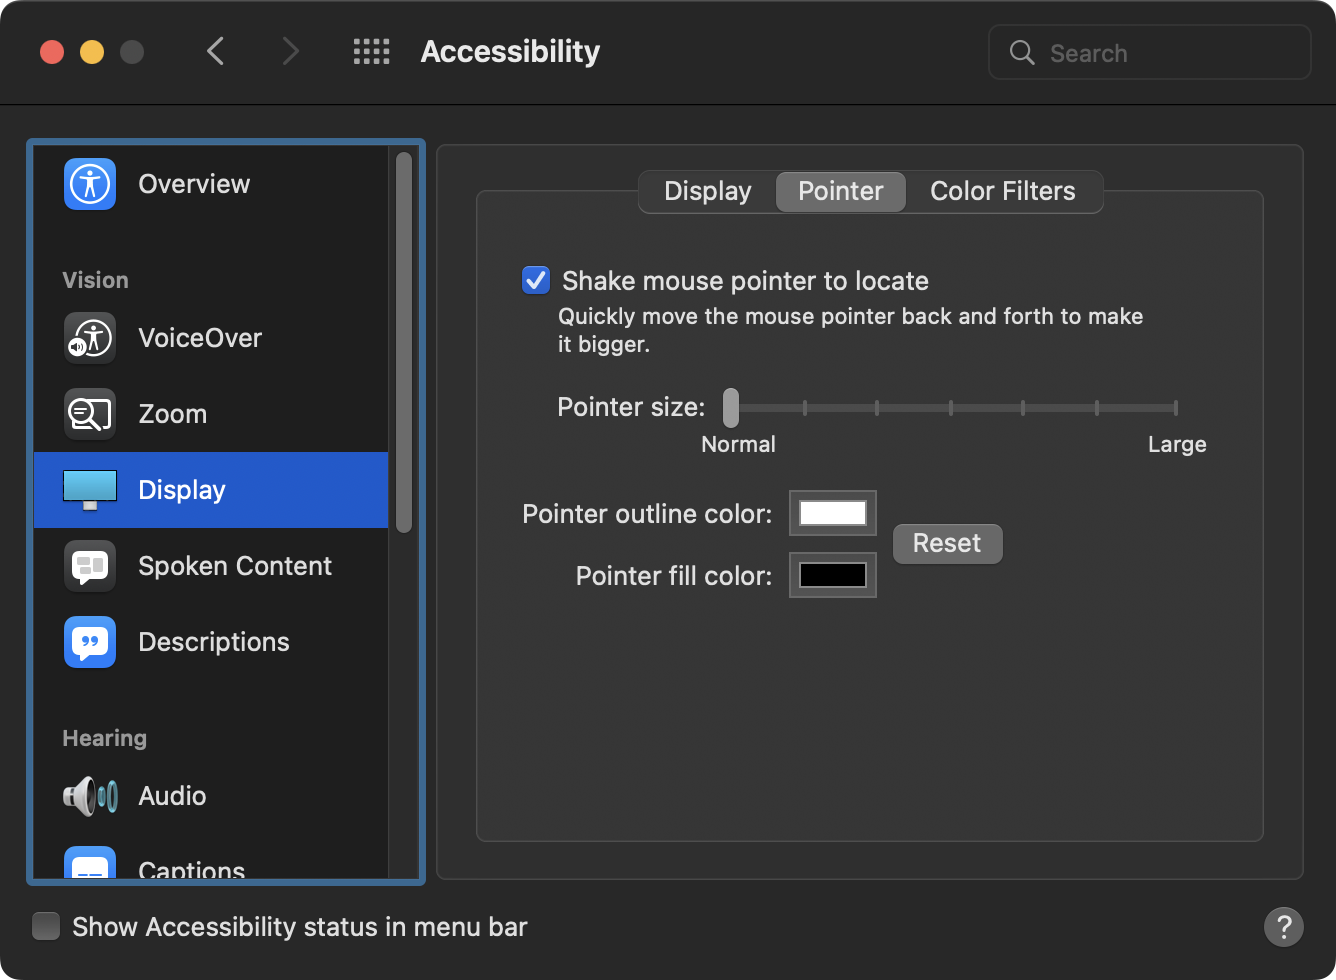Viewport: 1336px width, 980px height.
Task: Click the Spoken Content speech bubble icon
Action: click(90, 566)
